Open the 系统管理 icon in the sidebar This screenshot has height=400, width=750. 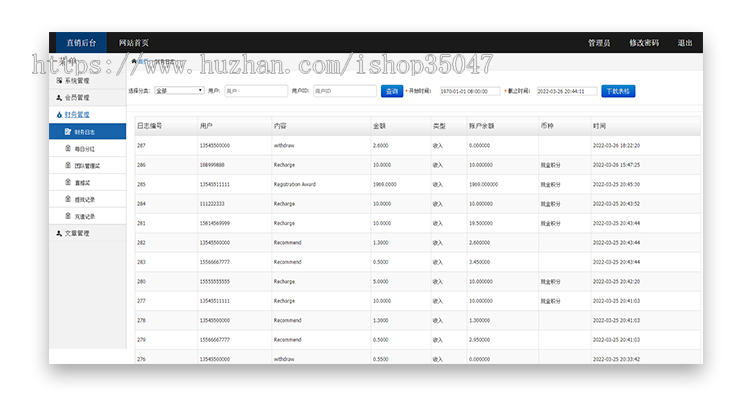(x=59, y=80)
